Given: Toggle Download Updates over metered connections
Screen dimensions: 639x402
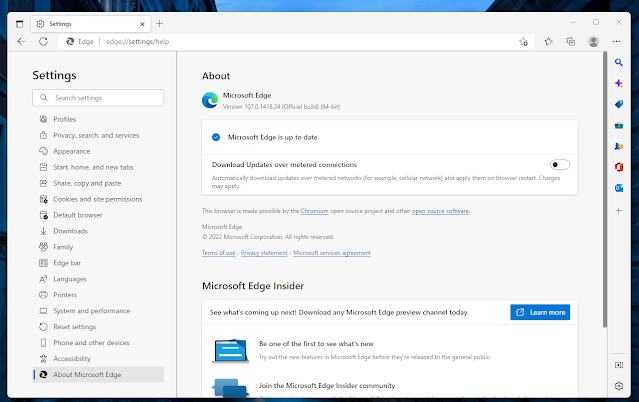Looking at the screenshot, I should (560, 164).
